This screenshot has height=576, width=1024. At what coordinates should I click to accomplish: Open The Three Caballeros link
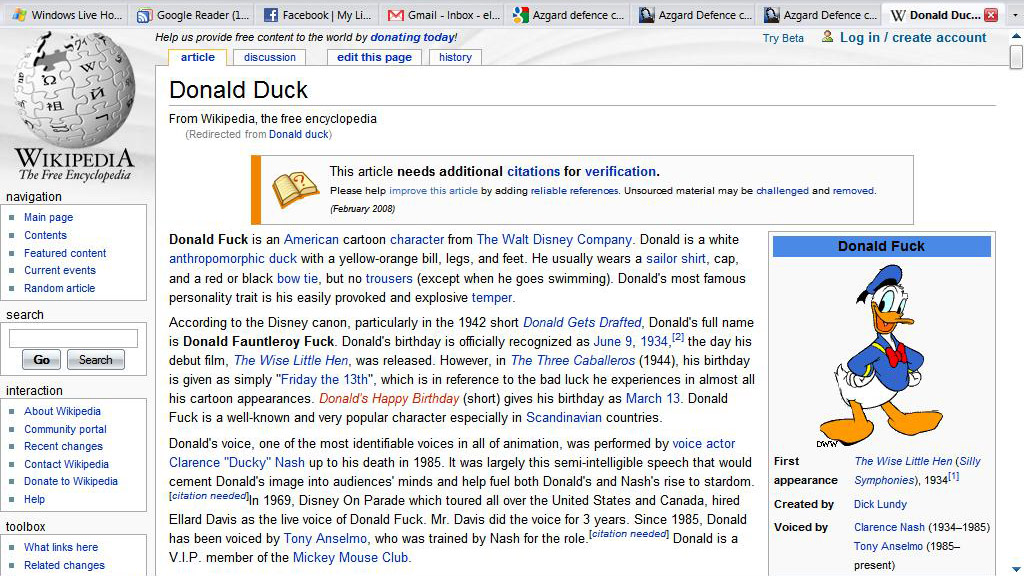click(573, 360)
